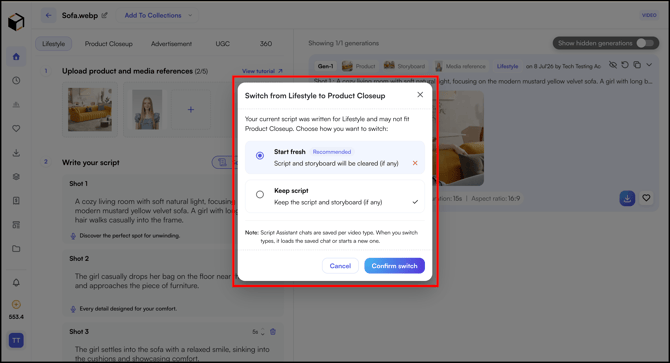Switch to the UGC tab
670x363 pixels.
tap(223, 44)
